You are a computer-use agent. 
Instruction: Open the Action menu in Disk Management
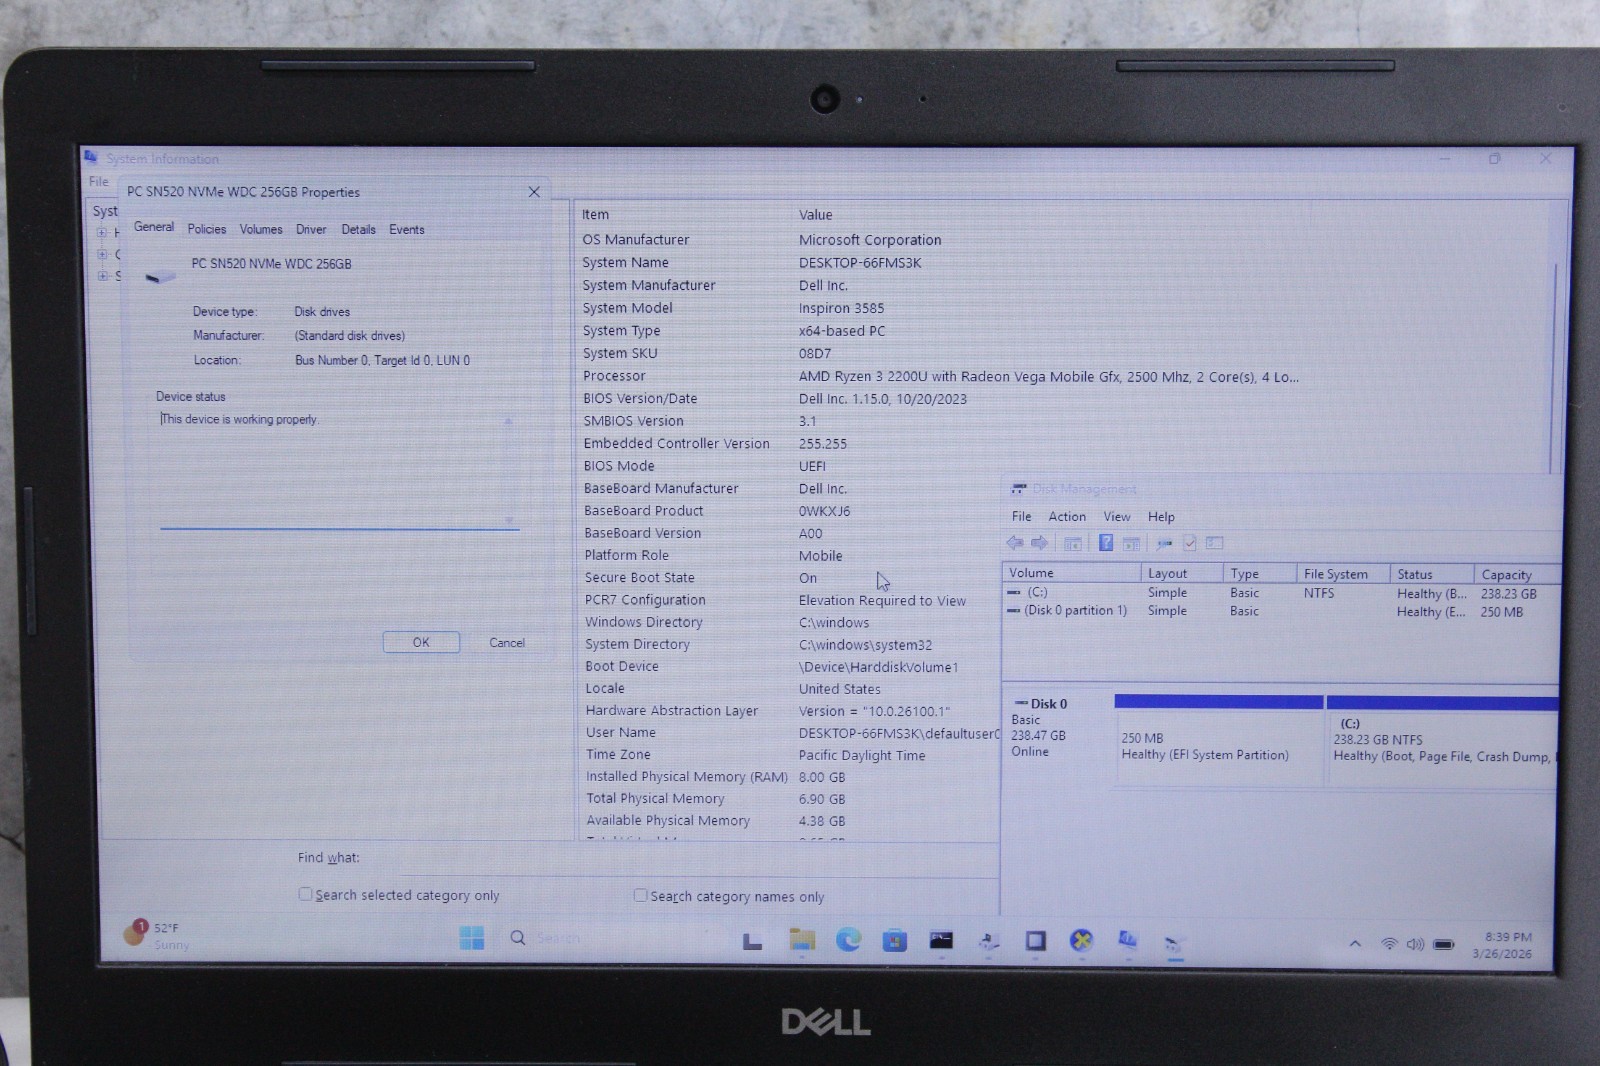click(1067, 516)
